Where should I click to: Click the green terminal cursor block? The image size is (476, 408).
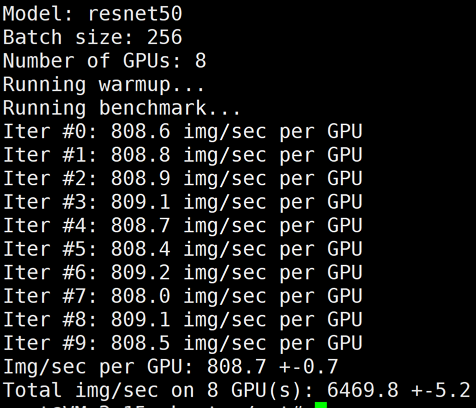tap(321, 405)
